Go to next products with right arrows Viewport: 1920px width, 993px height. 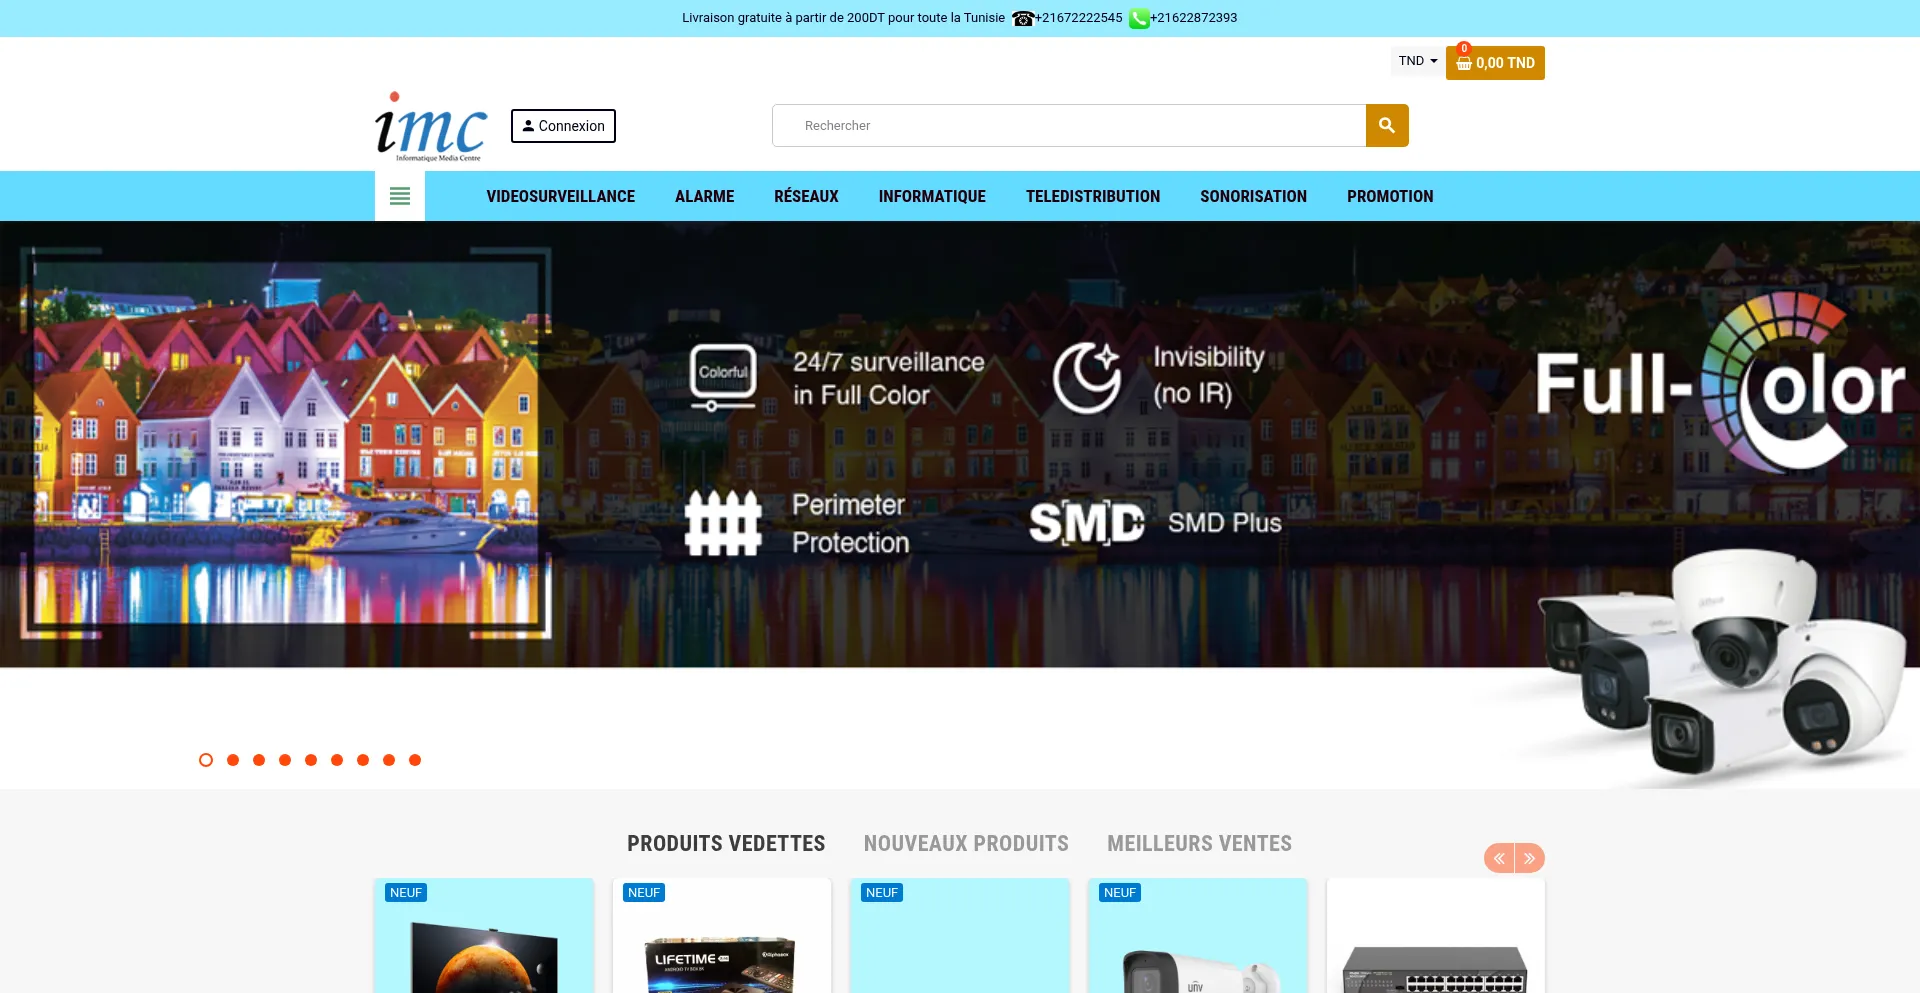1530,858
